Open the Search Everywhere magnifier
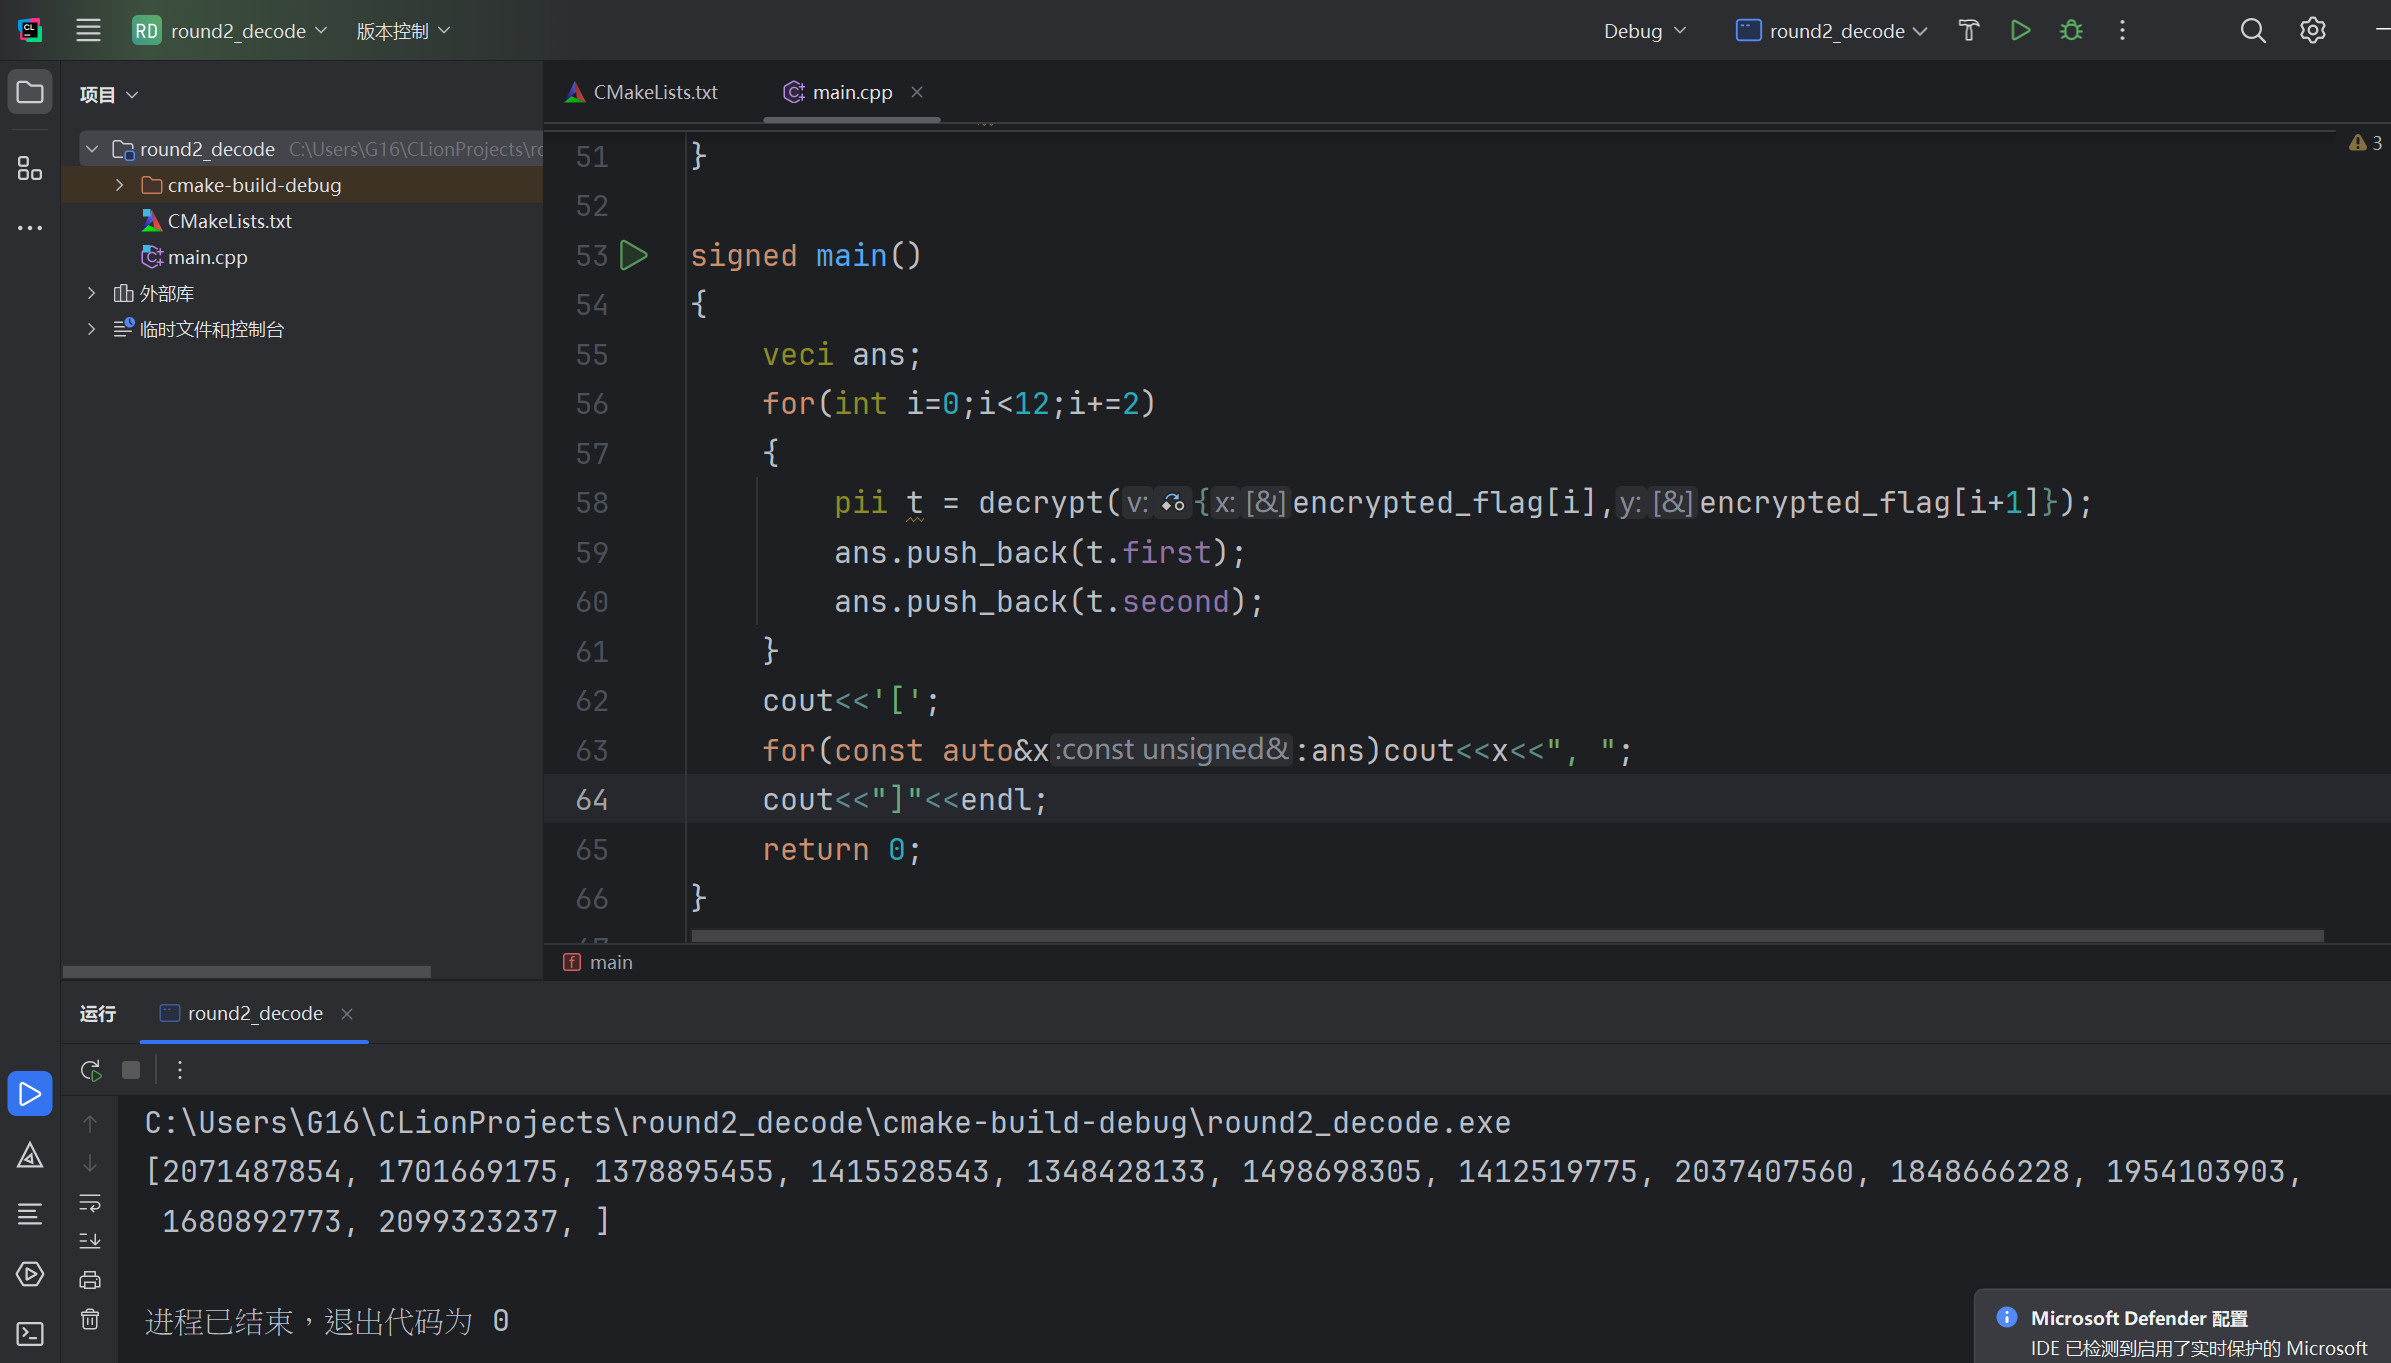Image resolution: width=2391 pixels, height=1363 pixels. pyautogui.click(x=2252, y=31)
